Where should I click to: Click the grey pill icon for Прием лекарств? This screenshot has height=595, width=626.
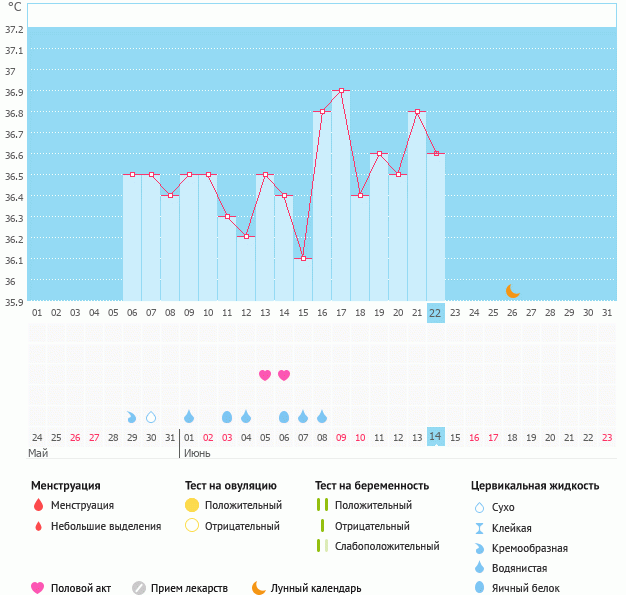[139, 588]
